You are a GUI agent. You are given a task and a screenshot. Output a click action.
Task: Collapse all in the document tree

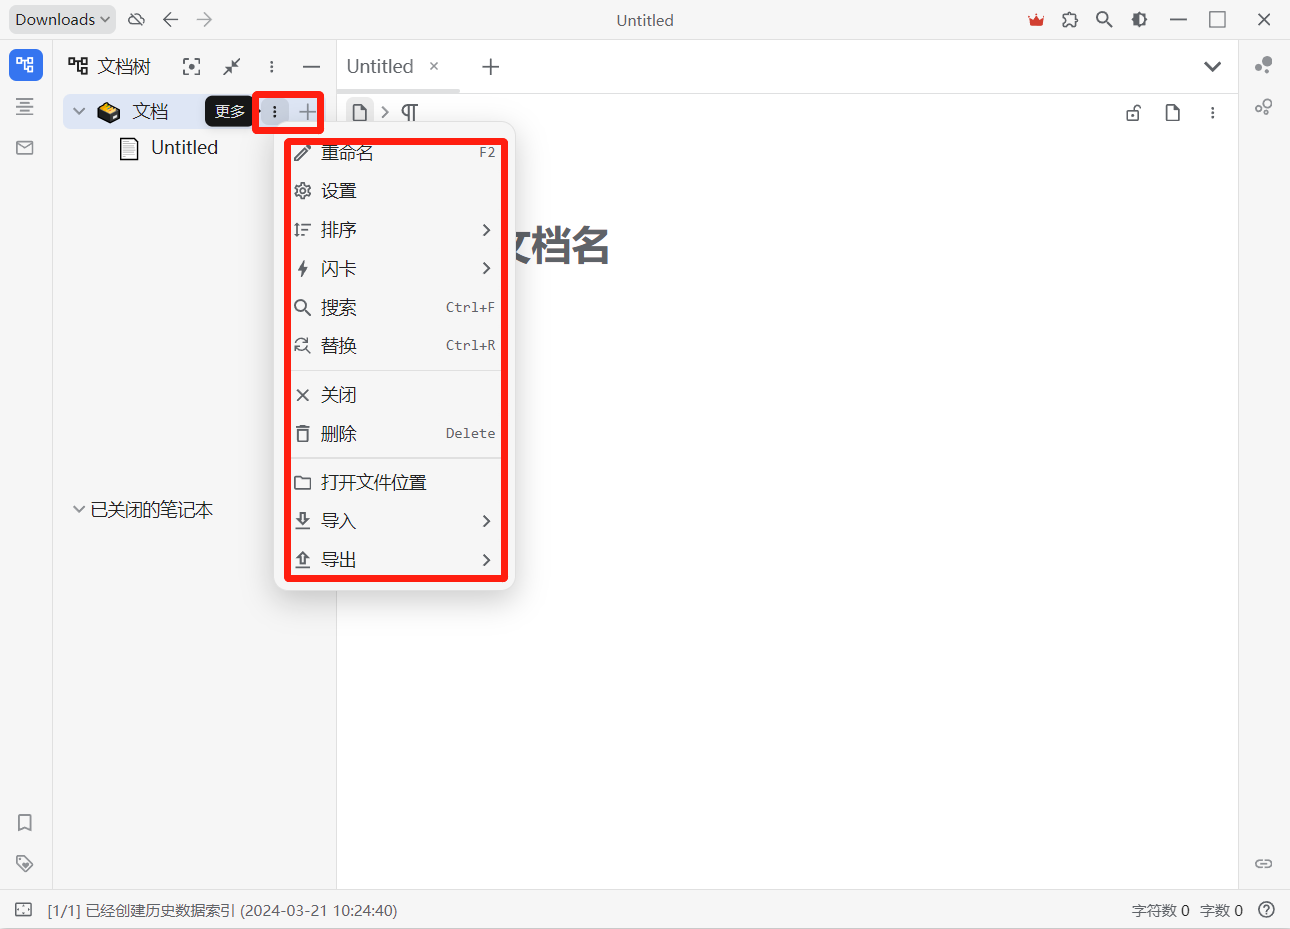coord(231,66)
